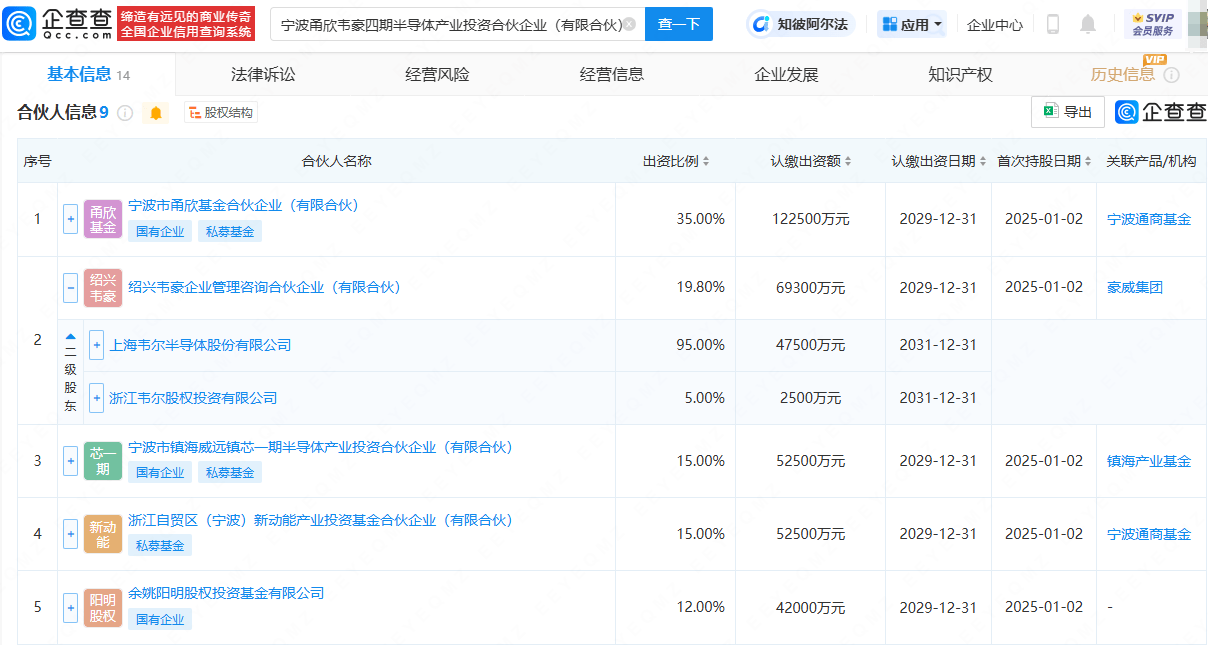Click 甬欣基金 purple logo badge
1208x645 pixels.
tap(103, 219)
